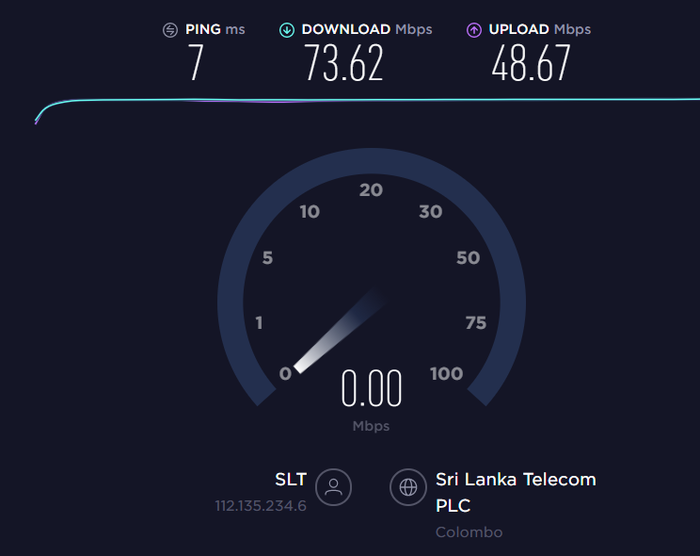This screenshot has width=700, height=556.
Task: Select the UPLOAD Mbps label
Action: 540,29
